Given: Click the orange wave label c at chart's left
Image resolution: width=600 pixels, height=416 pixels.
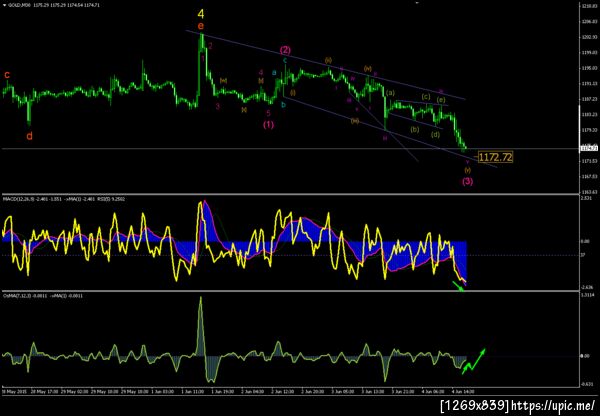Looking at the screenshot, I should tap(7, 75).
